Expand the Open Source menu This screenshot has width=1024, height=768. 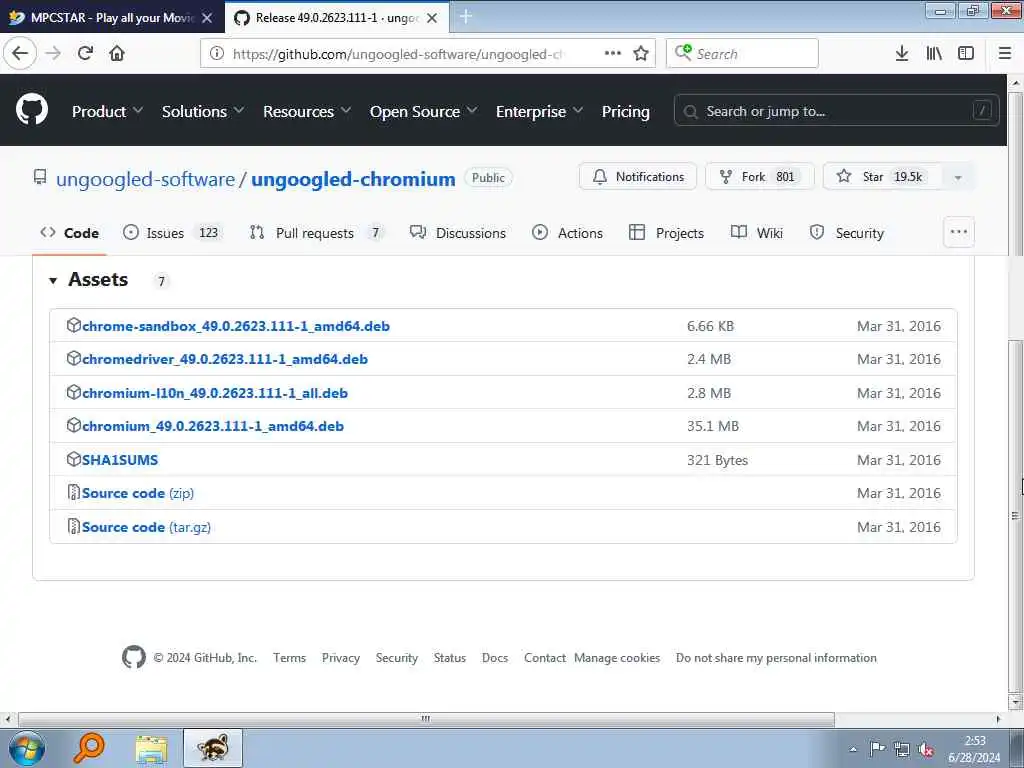[423, 112]
